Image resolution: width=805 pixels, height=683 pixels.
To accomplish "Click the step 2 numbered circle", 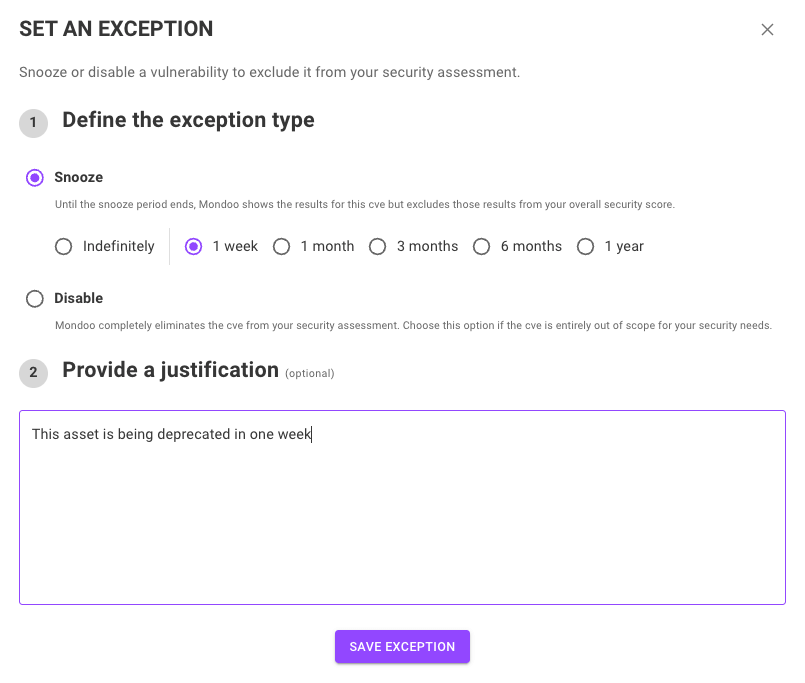I will tap(33, 373).
